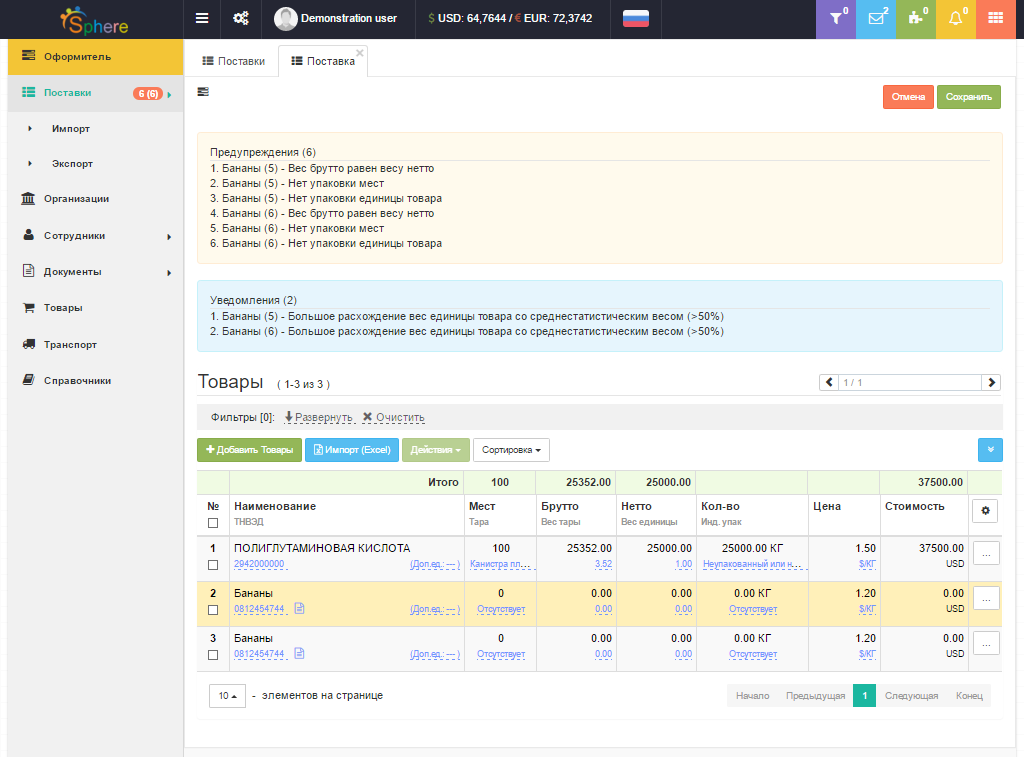Open the blue envelope messages icon
Viewport: 1024px width, 757px height.
pyautogui.click(x=875, y=18)
